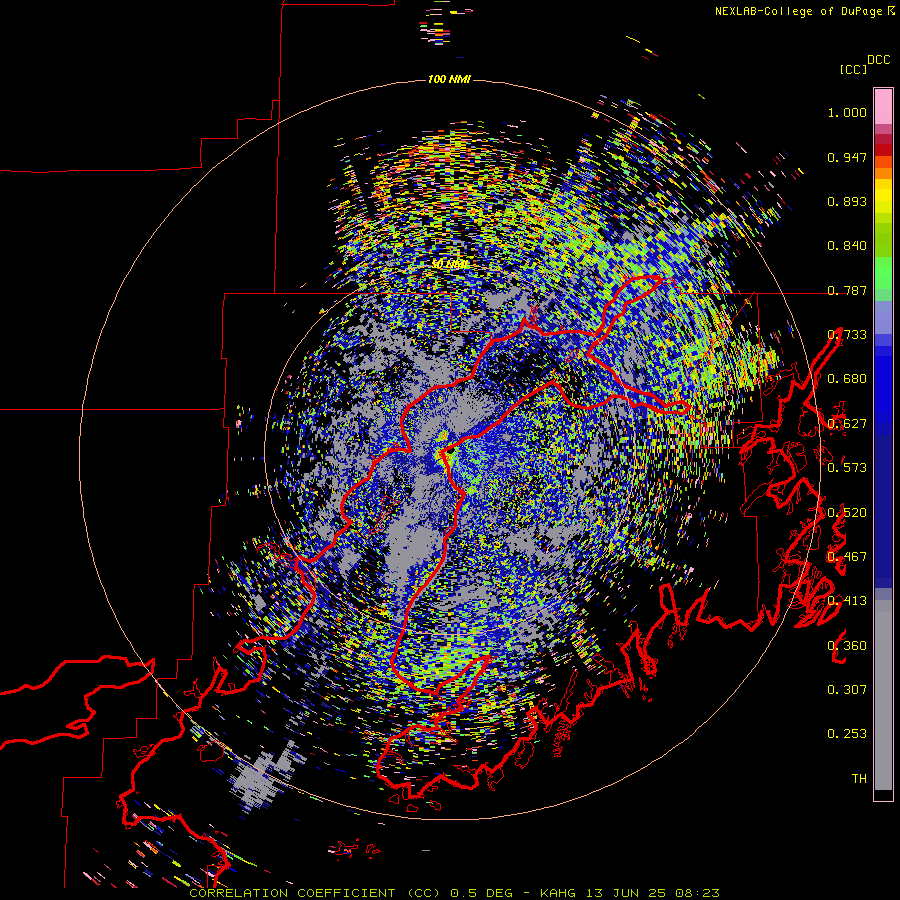Image resolution: width=900 pixels, height=900 pixels.
Task: Click the 0.307 legend value
Action: (847, 690)
